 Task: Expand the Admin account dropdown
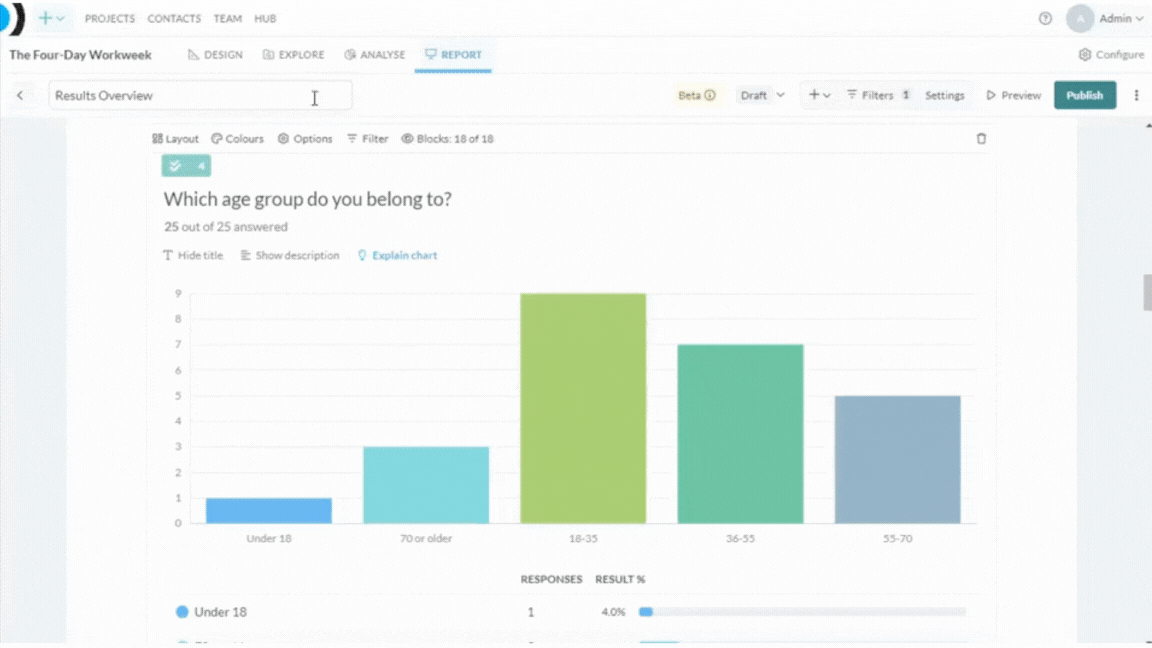click(1121, 18)
